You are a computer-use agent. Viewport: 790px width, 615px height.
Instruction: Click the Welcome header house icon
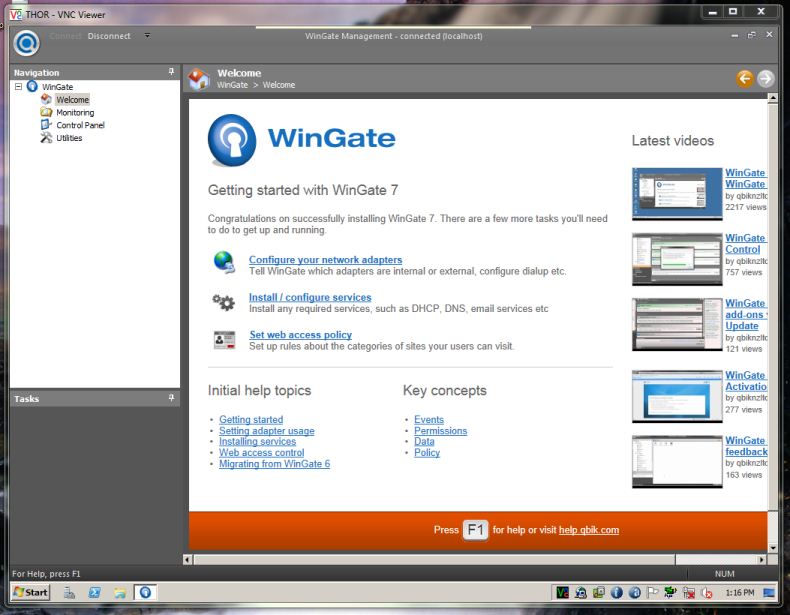tap(199, 79)
